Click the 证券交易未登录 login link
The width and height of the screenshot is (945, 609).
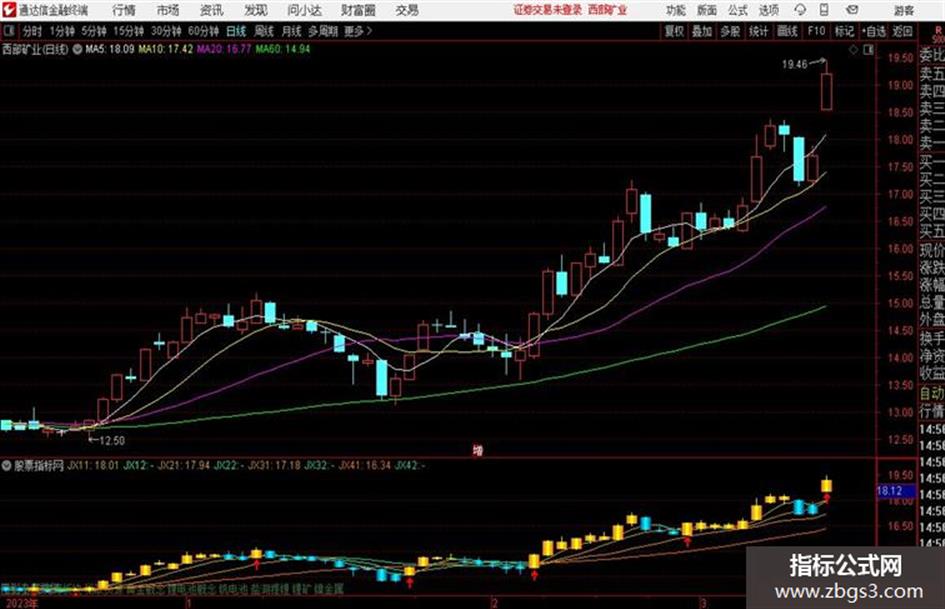tap(548, 10)
